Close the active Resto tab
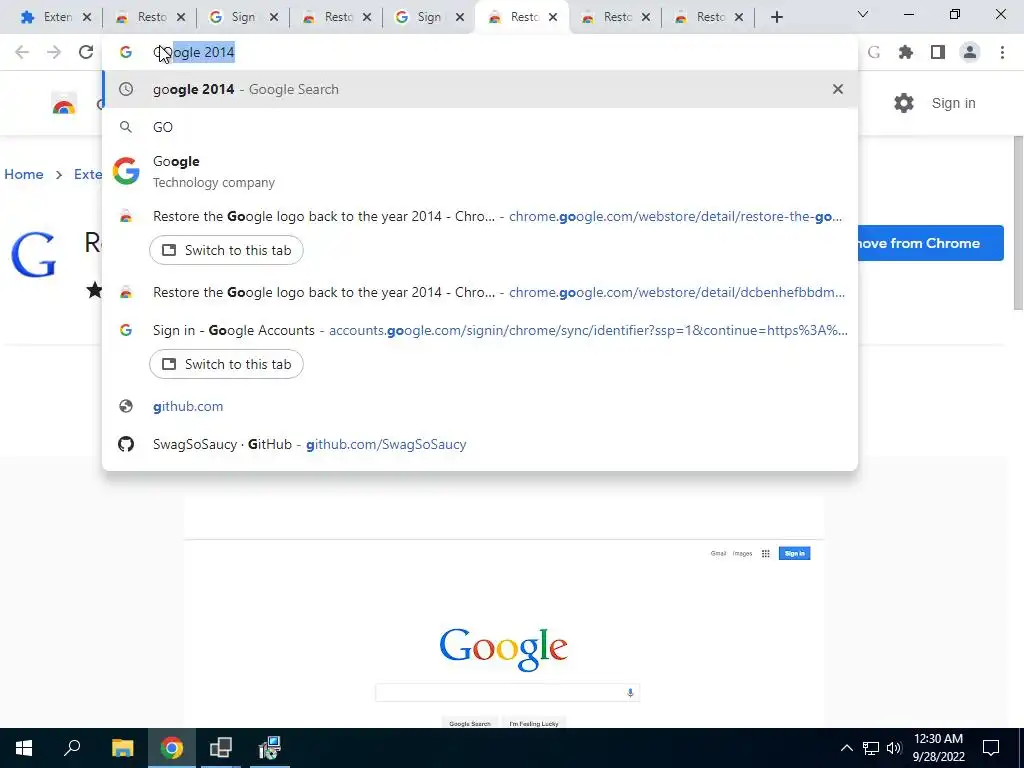 [x=553, y=17]
